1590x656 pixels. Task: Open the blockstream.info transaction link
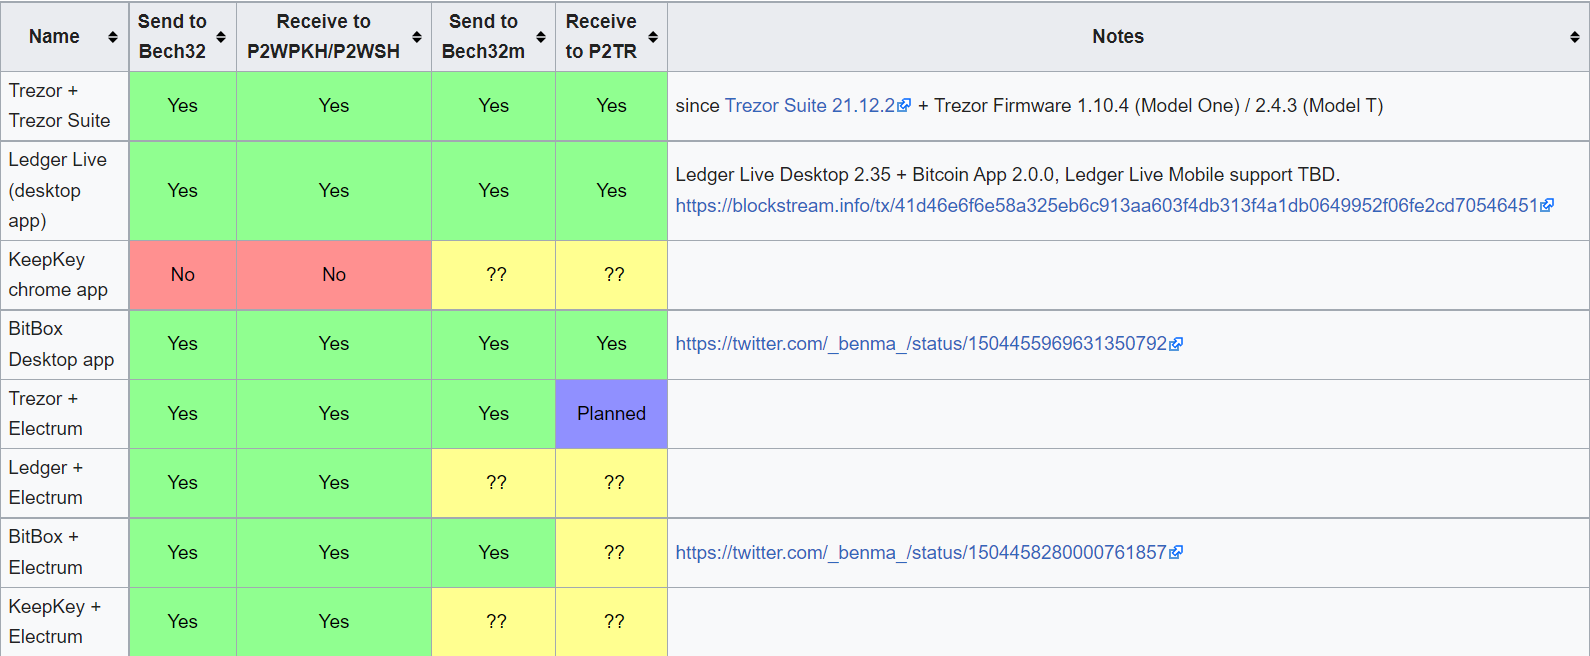pyautogui.click(x=1106, y=205)
